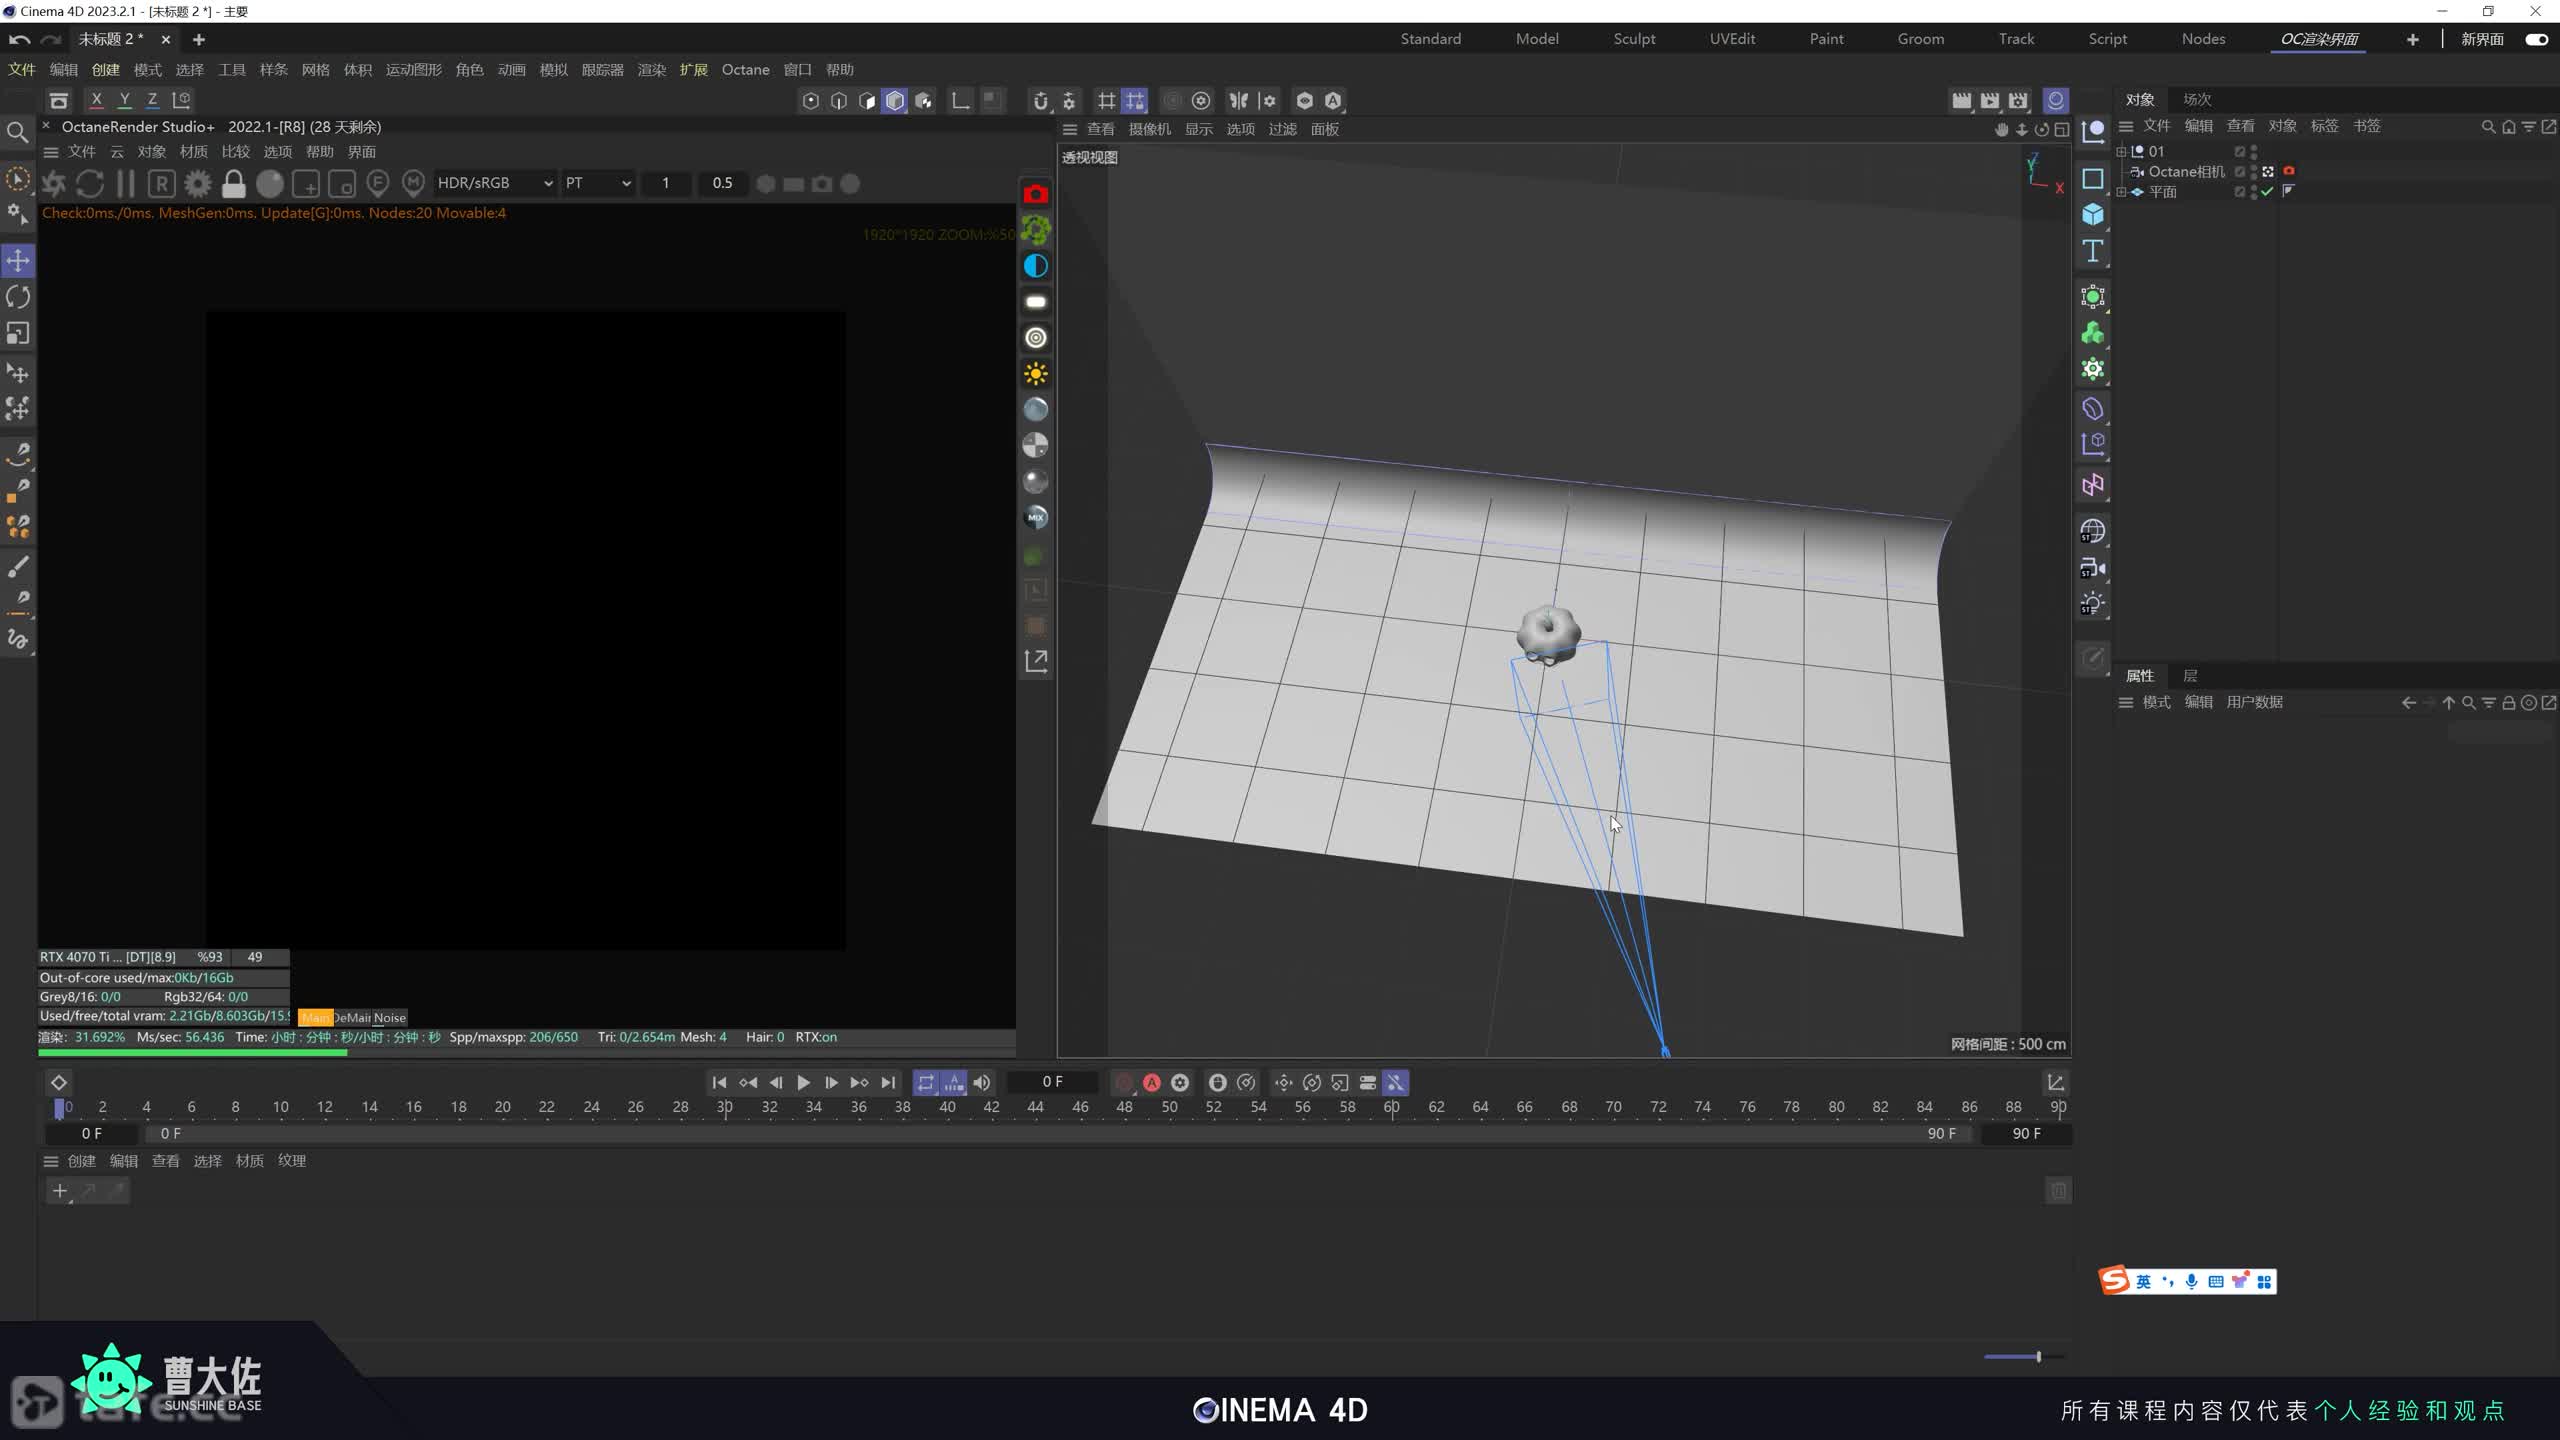Restart the Octane render
This screenshot has width=2560, height=1440.
[90, 183]
